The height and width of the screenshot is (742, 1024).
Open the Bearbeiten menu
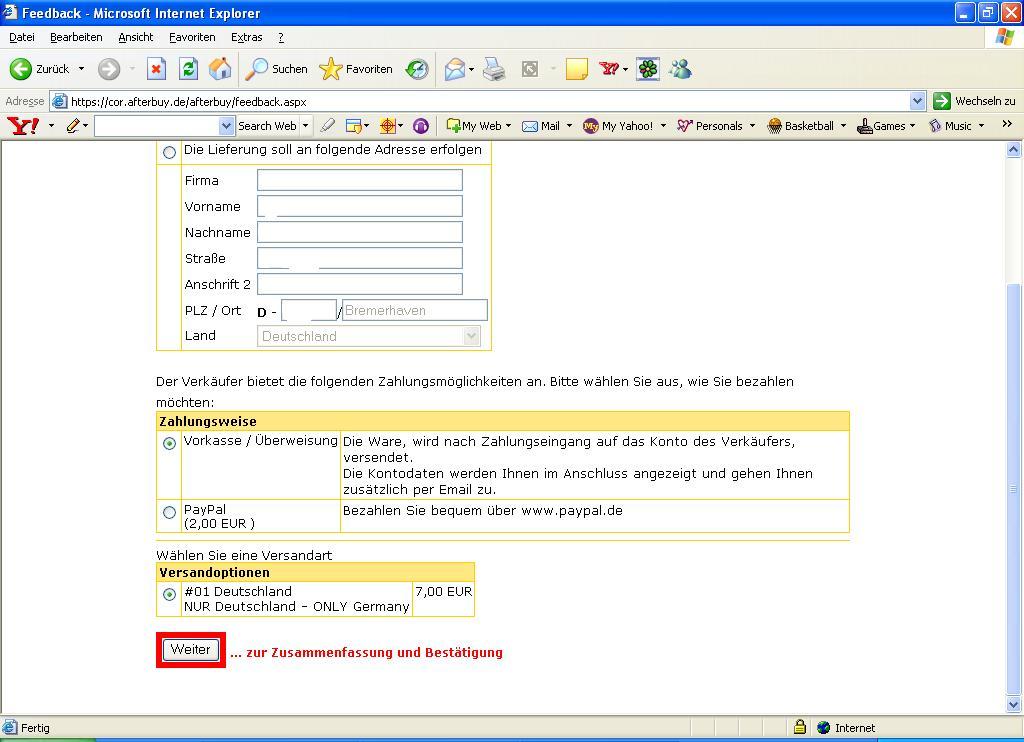click(x=76, y=37)
